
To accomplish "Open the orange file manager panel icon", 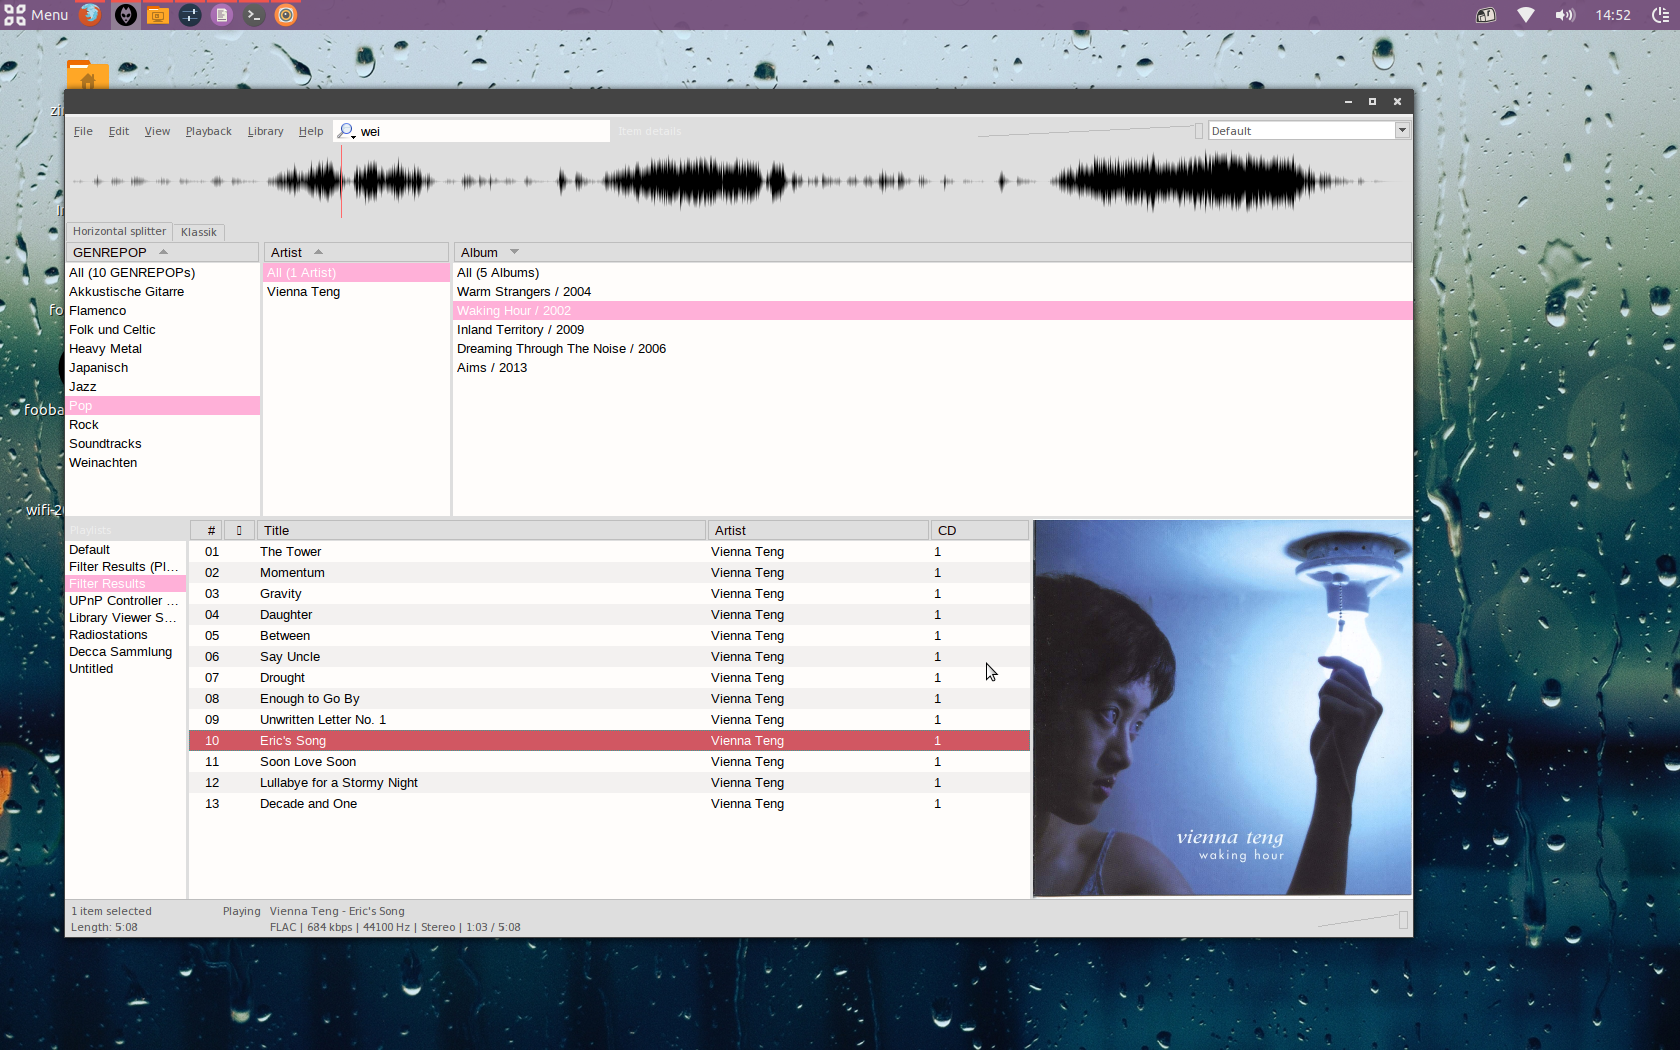I will [x=157, y=15].
